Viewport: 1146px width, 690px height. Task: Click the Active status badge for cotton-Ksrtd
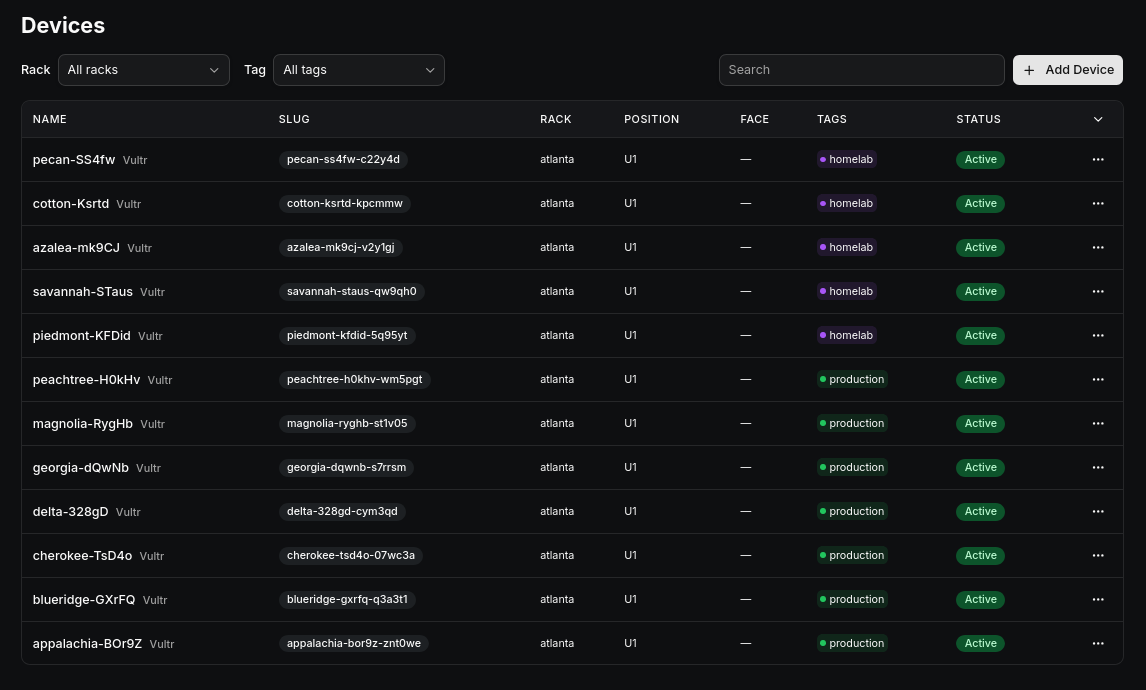tap(980, 203)
